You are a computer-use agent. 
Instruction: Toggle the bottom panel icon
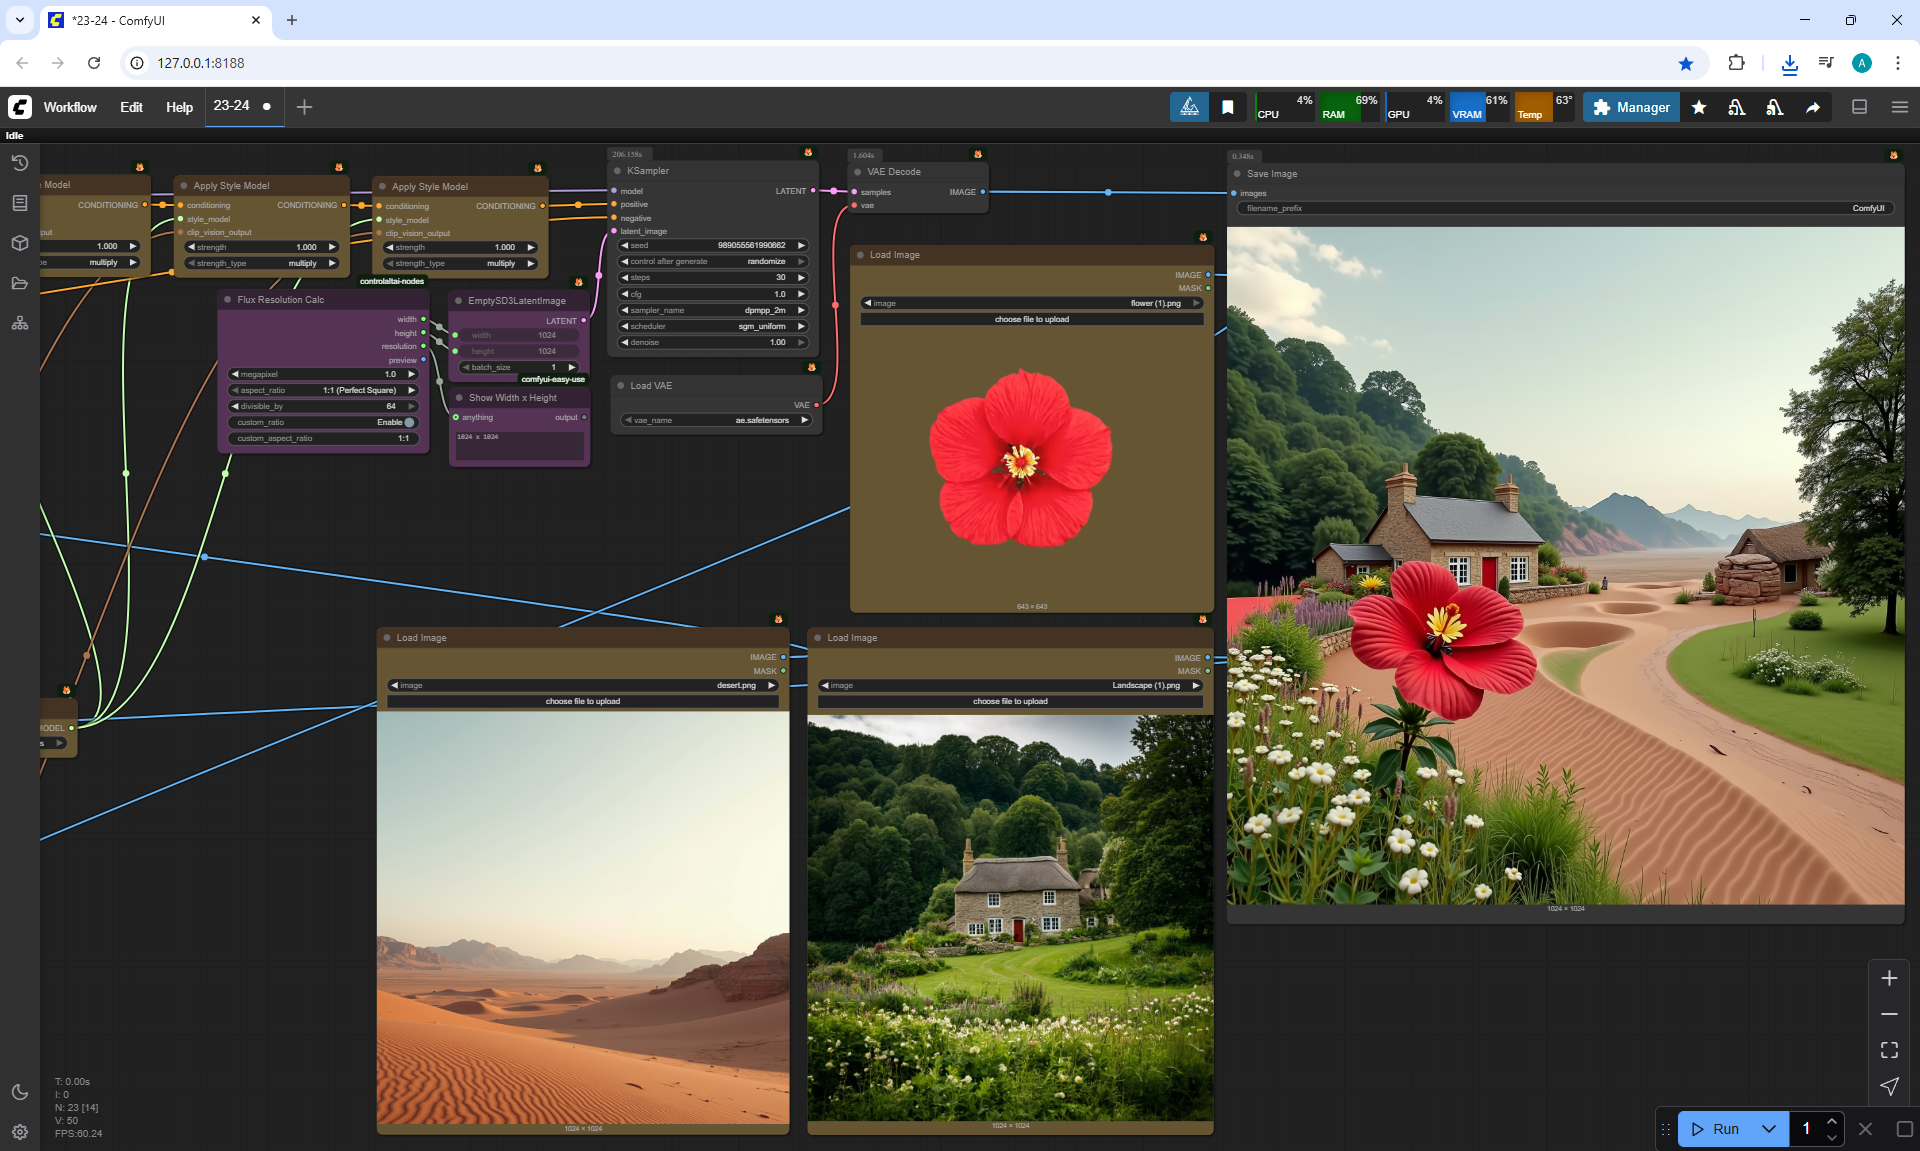click(x=1859, y=107)
